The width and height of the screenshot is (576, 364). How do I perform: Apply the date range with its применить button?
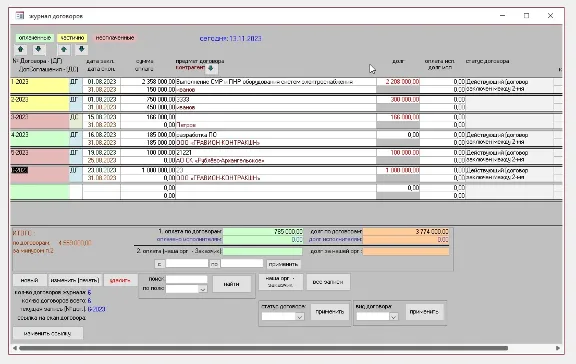point(283,264)
